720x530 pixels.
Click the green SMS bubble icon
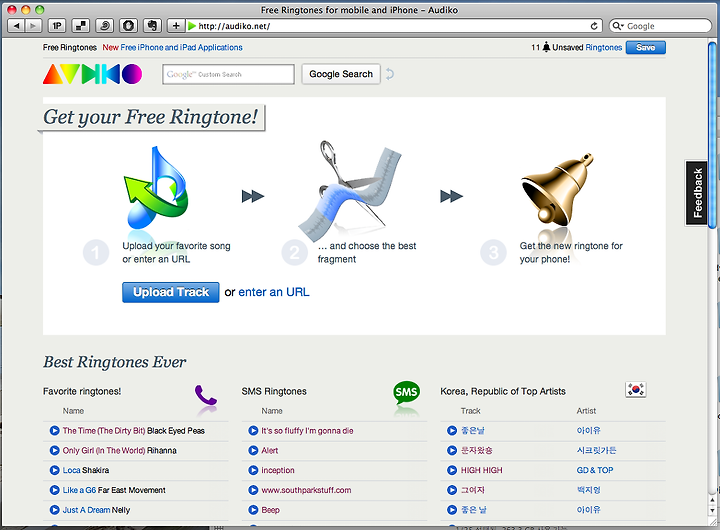pyautogui.click(x=406, y=392)
